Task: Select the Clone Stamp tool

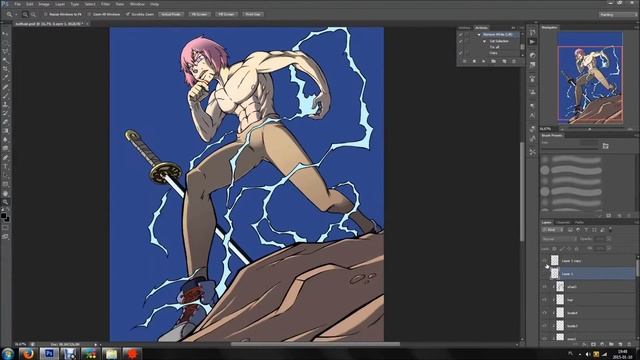Action: (x=5, y=104)
